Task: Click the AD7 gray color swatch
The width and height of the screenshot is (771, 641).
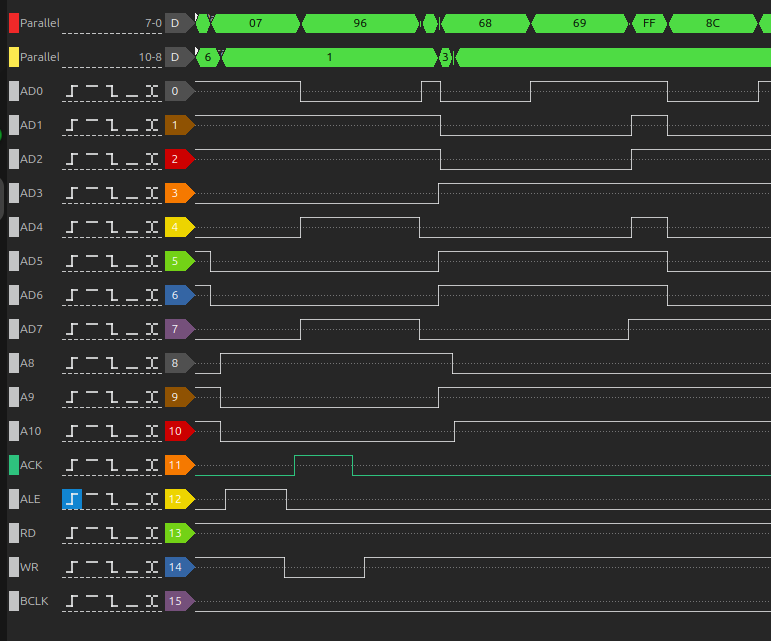Action: [14, 329]
